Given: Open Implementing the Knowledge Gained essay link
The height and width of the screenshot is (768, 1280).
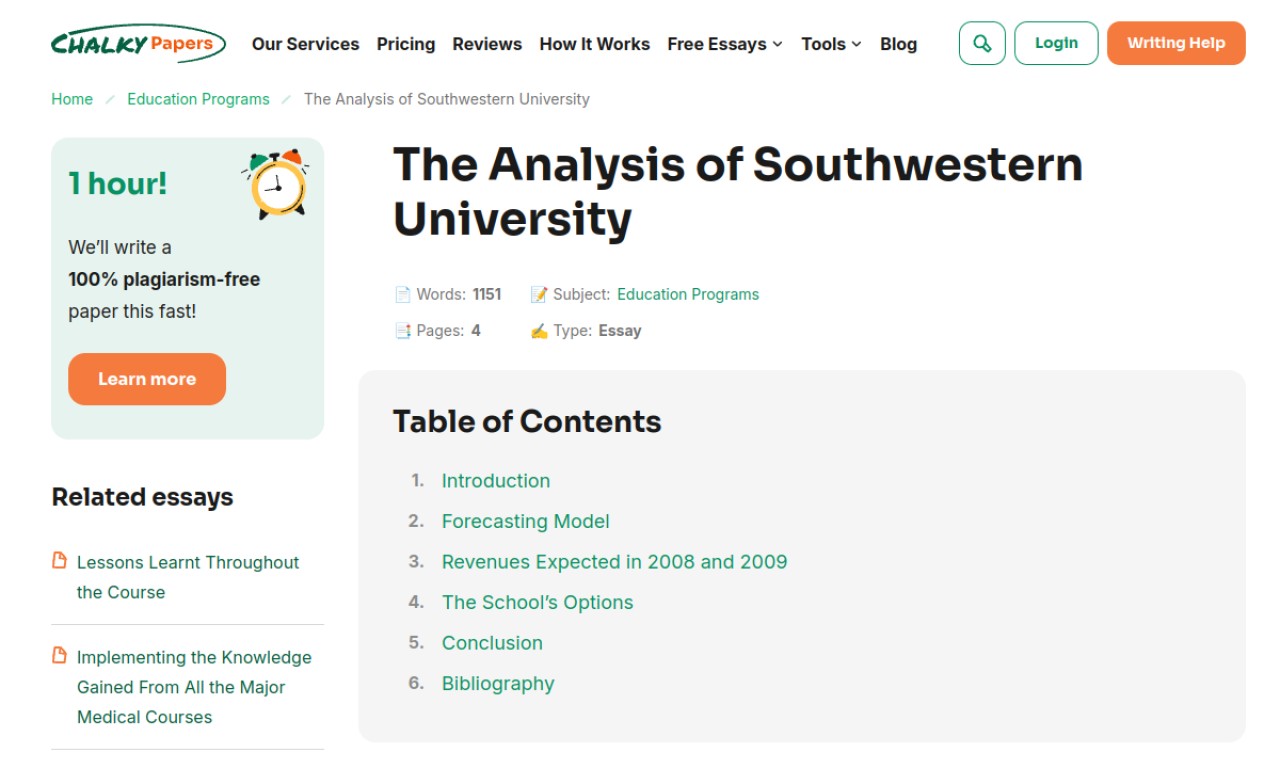Looking at the screenshot, I should pos(194,687).
